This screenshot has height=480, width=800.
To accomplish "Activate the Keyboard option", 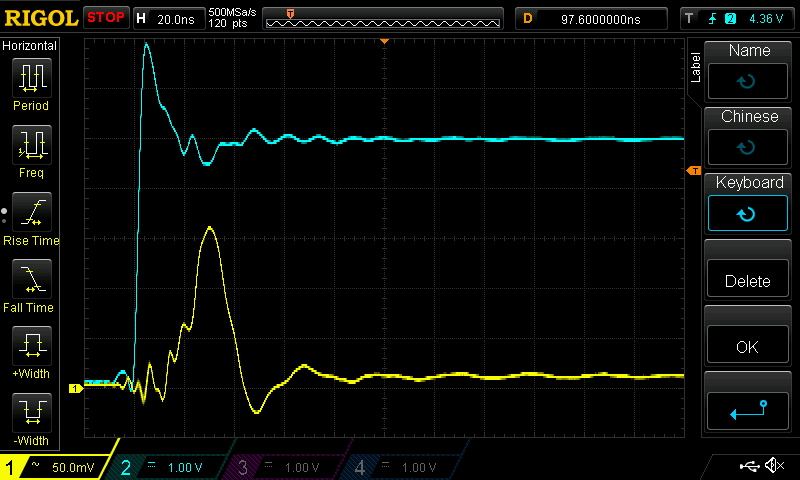I will point(747,203).
